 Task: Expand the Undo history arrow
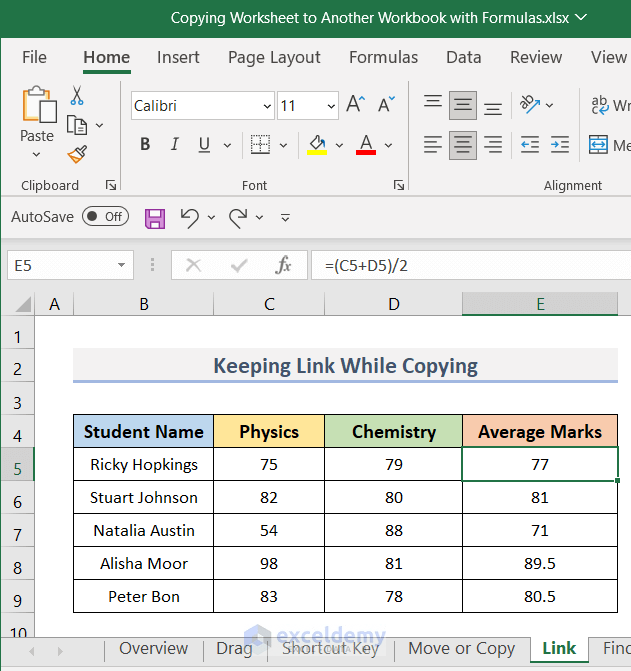(211, 218)
